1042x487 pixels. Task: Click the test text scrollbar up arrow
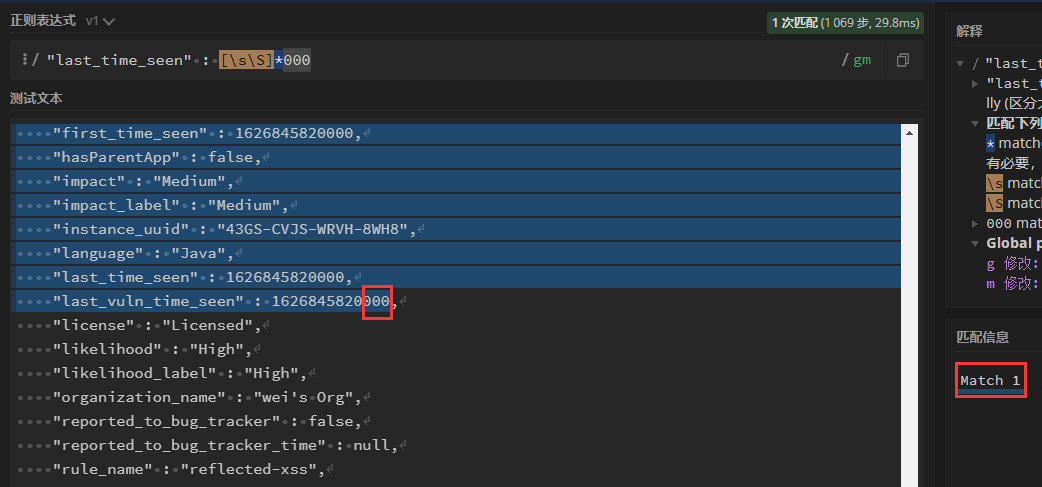coord(908,132)
